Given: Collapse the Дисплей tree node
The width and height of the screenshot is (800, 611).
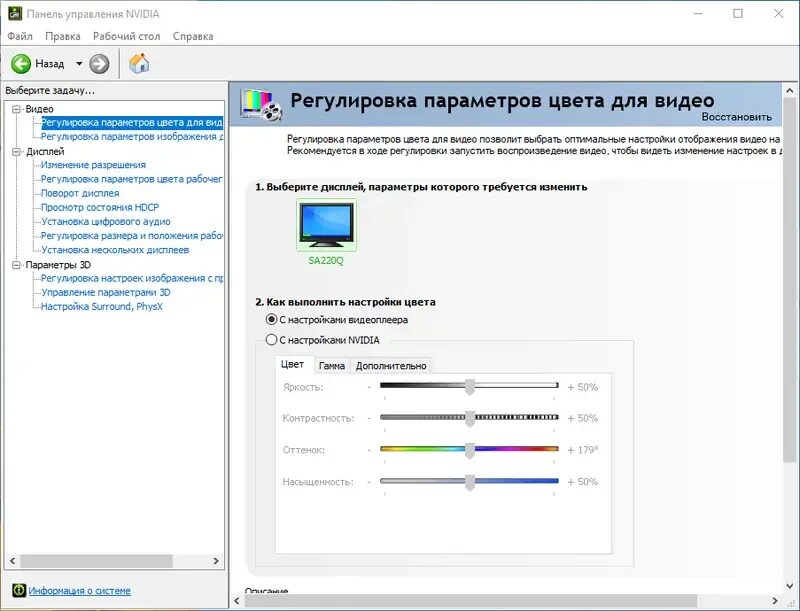Looking at the screenshot, I should (16, 151).
